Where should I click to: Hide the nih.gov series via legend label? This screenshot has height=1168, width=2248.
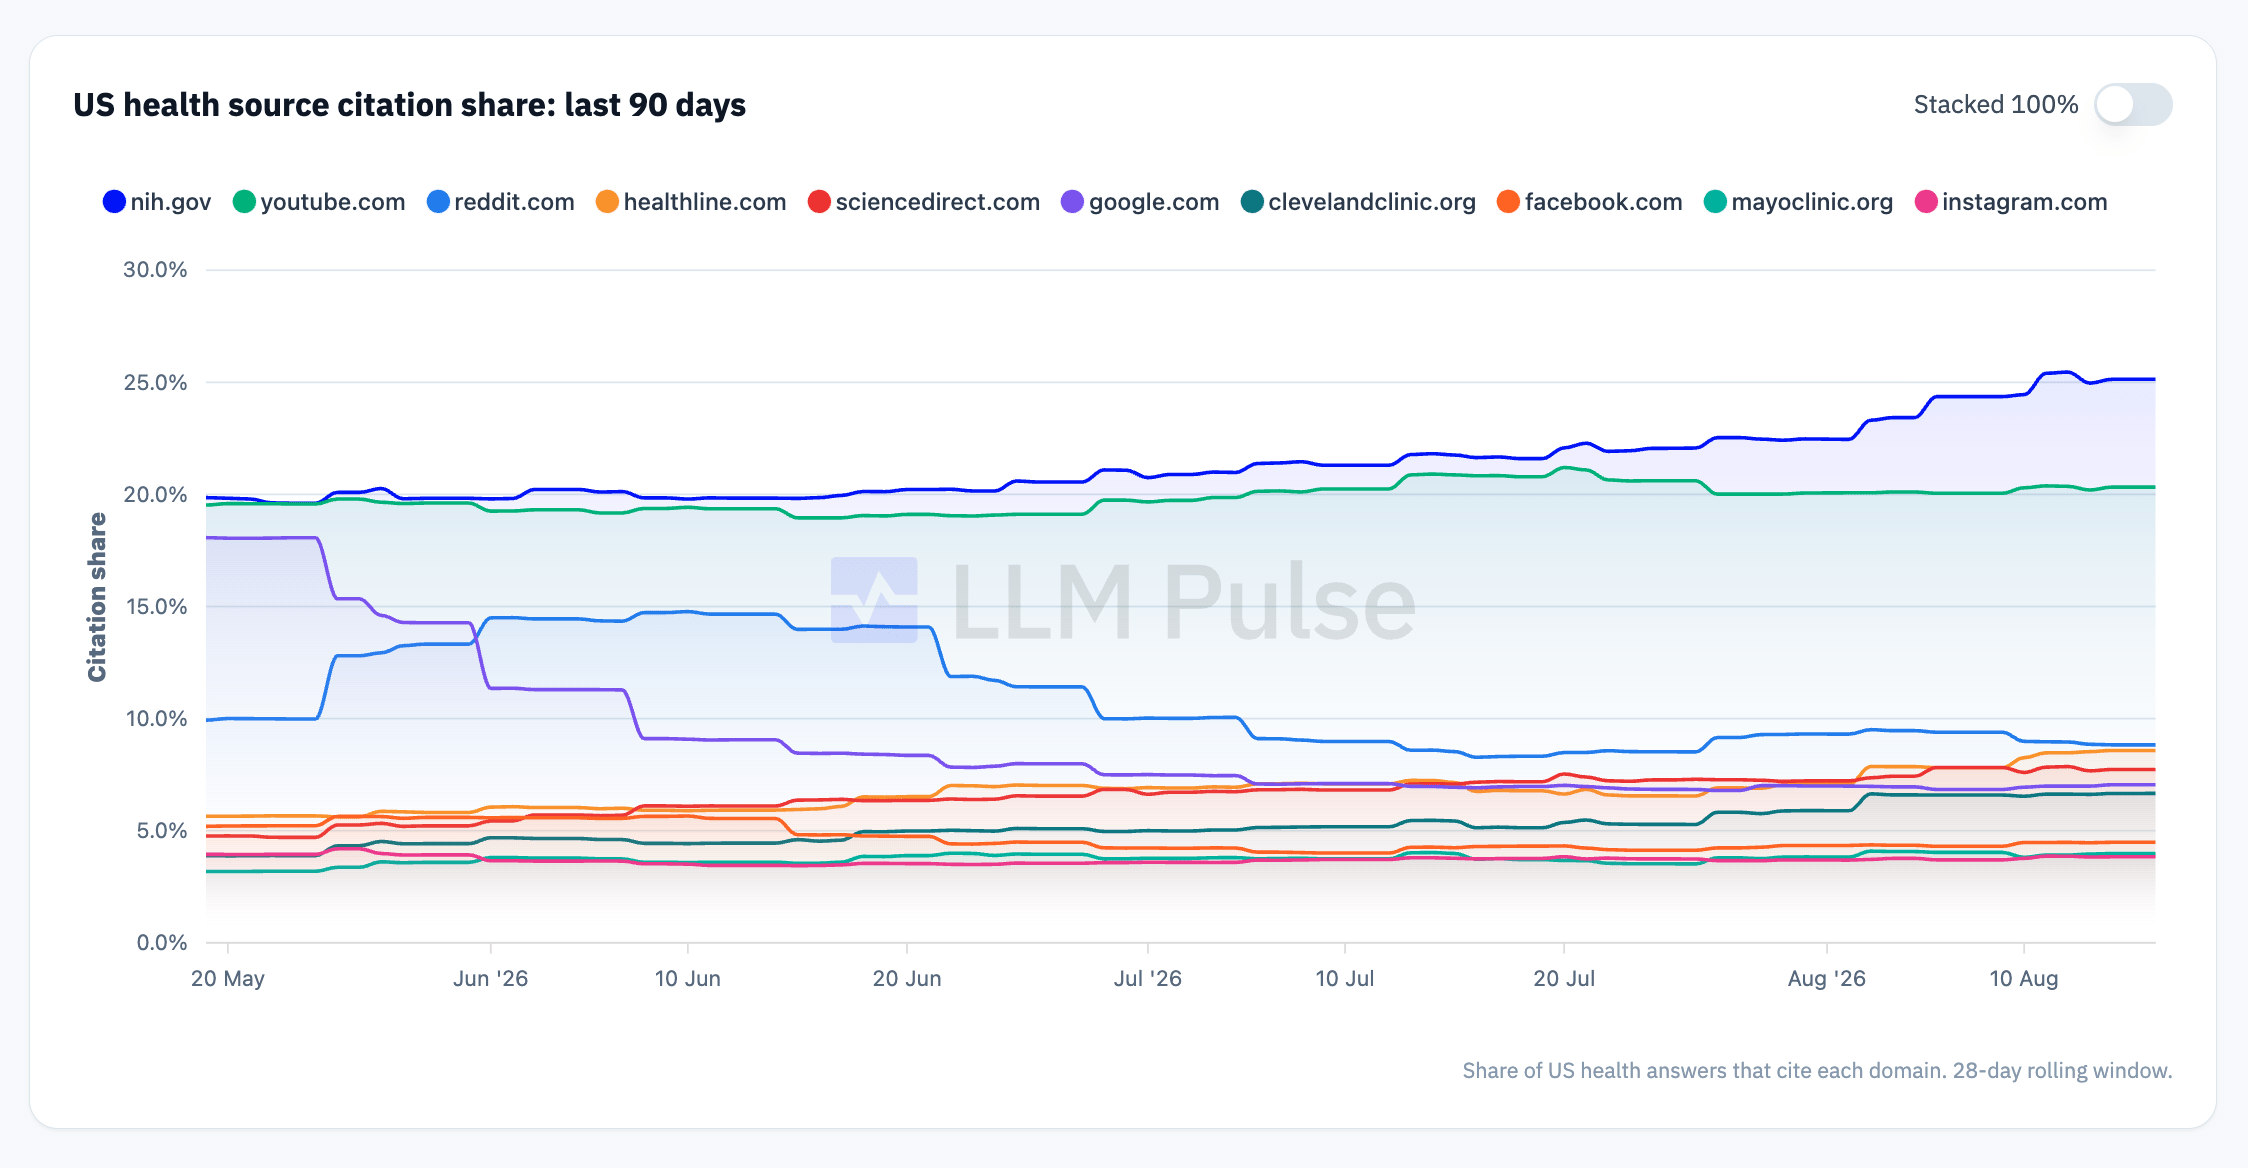coord(171,202)
